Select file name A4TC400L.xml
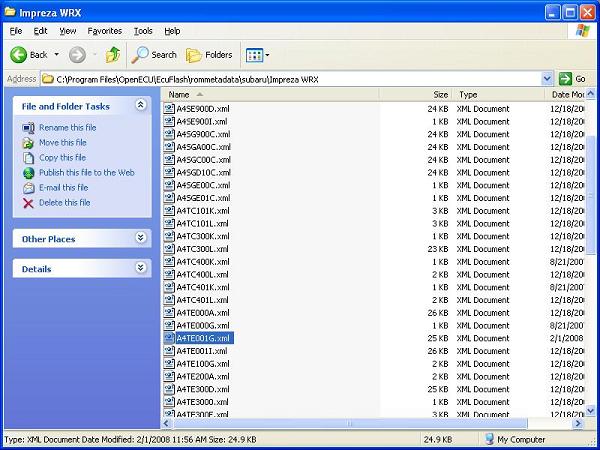Viewport: 600px width, 450px height. tap(202, 274)
